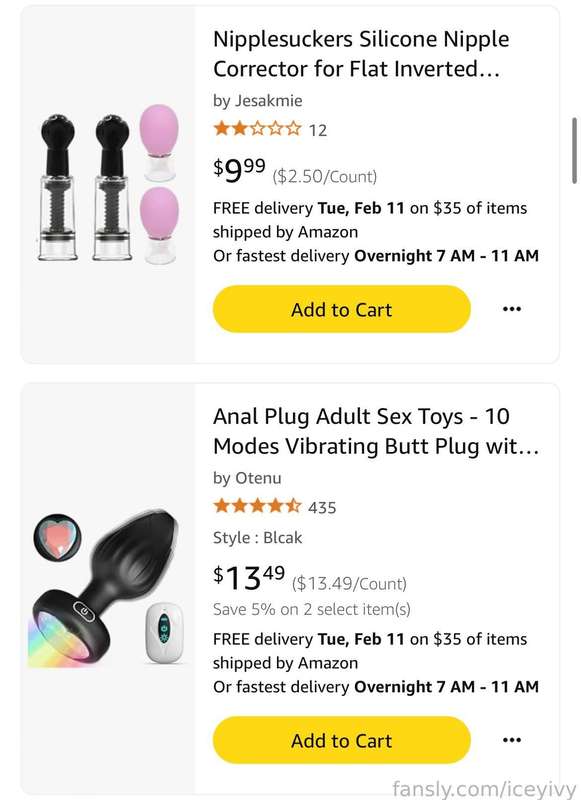View the Jesakmie brand page

click(258, 101)
